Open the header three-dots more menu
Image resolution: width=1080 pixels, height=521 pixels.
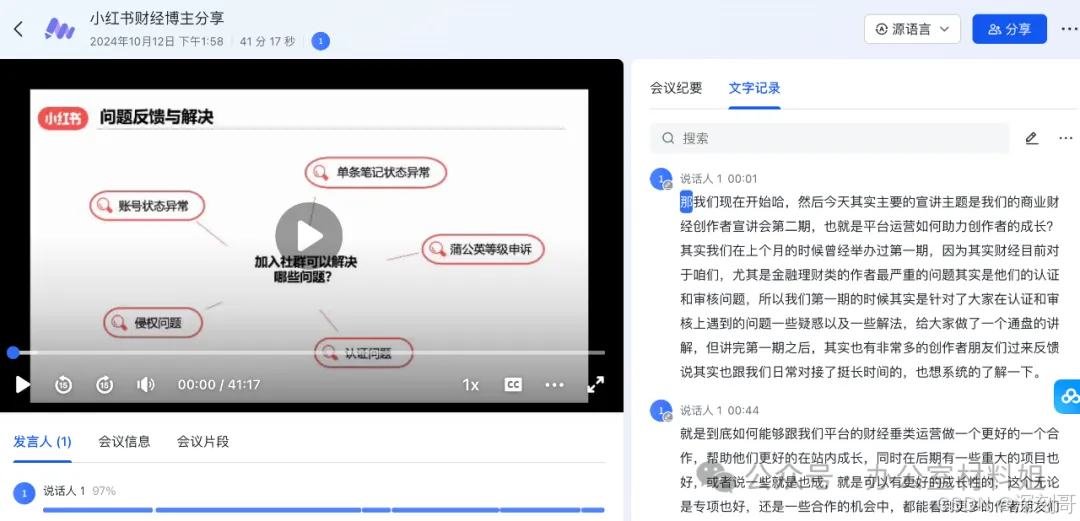[x=1069, y=29]
